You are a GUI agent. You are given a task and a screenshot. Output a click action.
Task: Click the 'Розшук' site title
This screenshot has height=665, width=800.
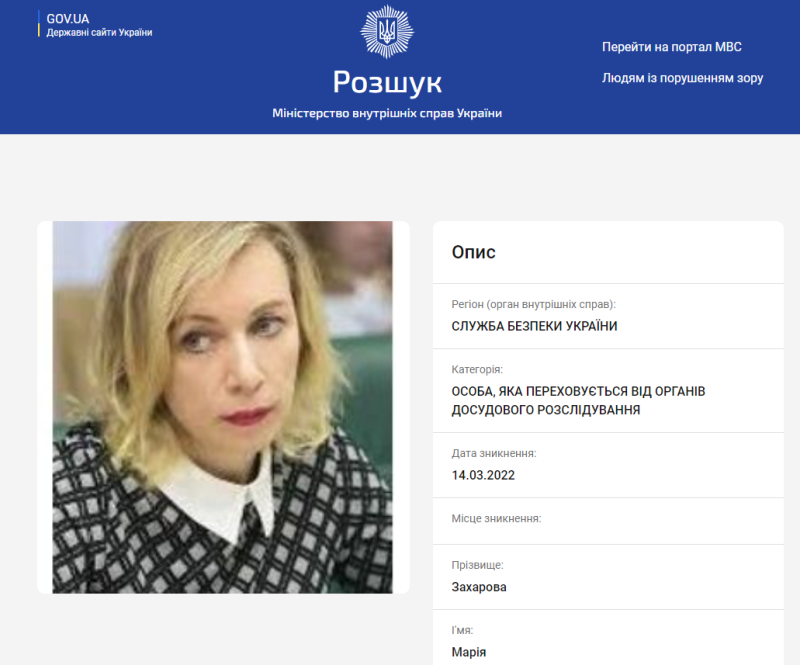tap(387, 82)
